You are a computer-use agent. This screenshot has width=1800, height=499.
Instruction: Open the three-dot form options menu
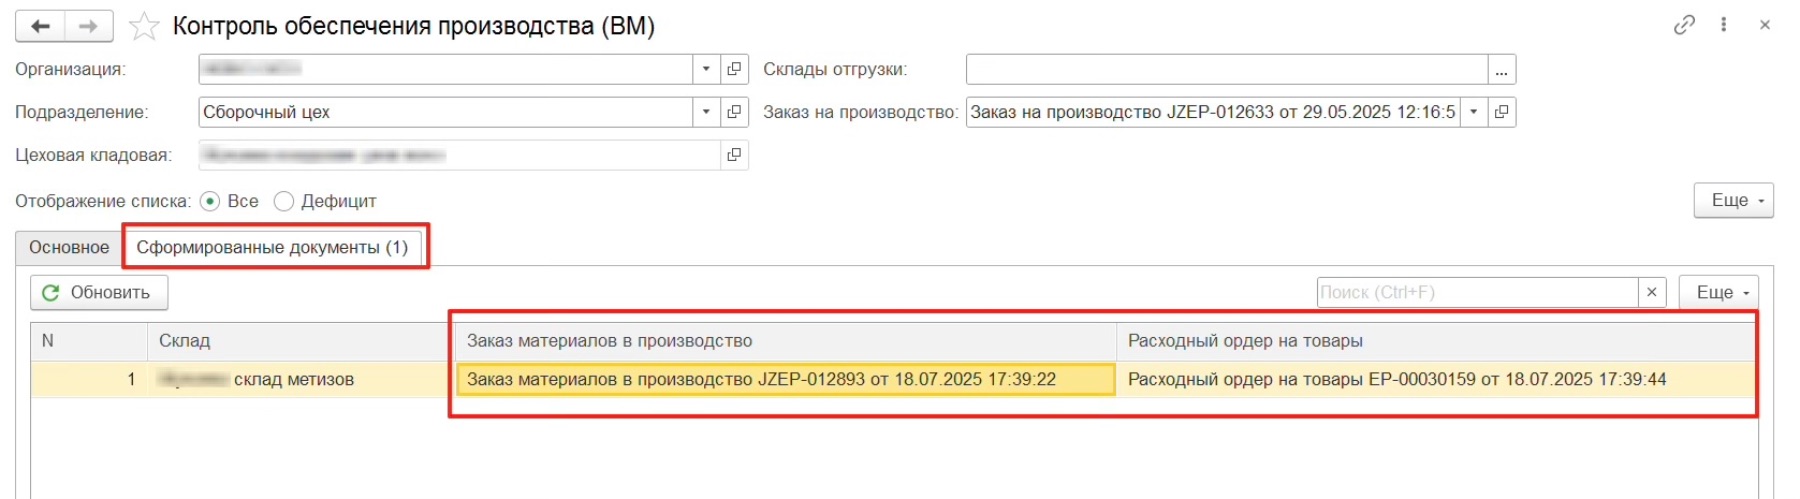pos(1724,25)
